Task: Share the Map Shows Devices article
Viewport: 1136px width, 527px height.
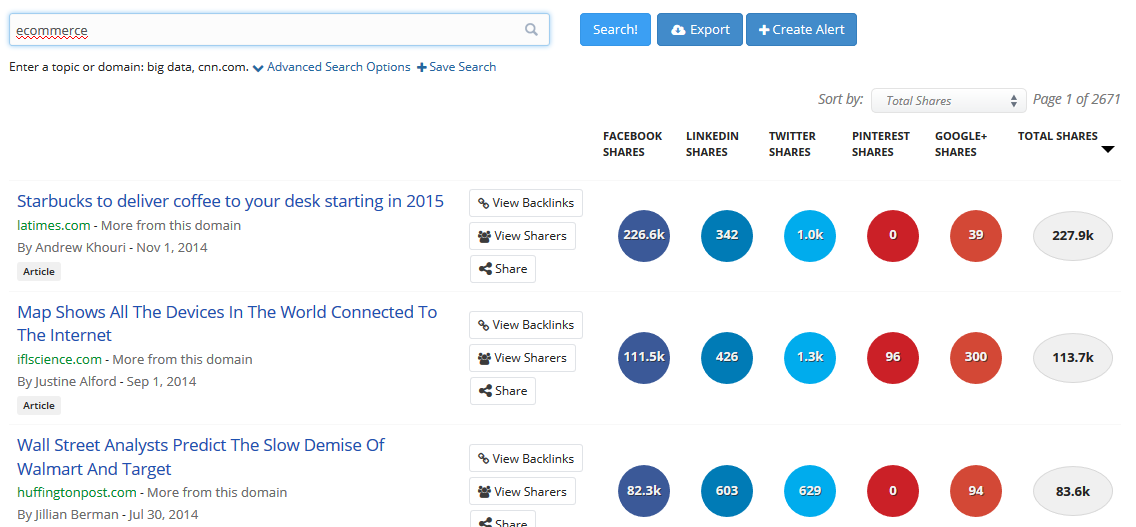Action: coord(503,391)
